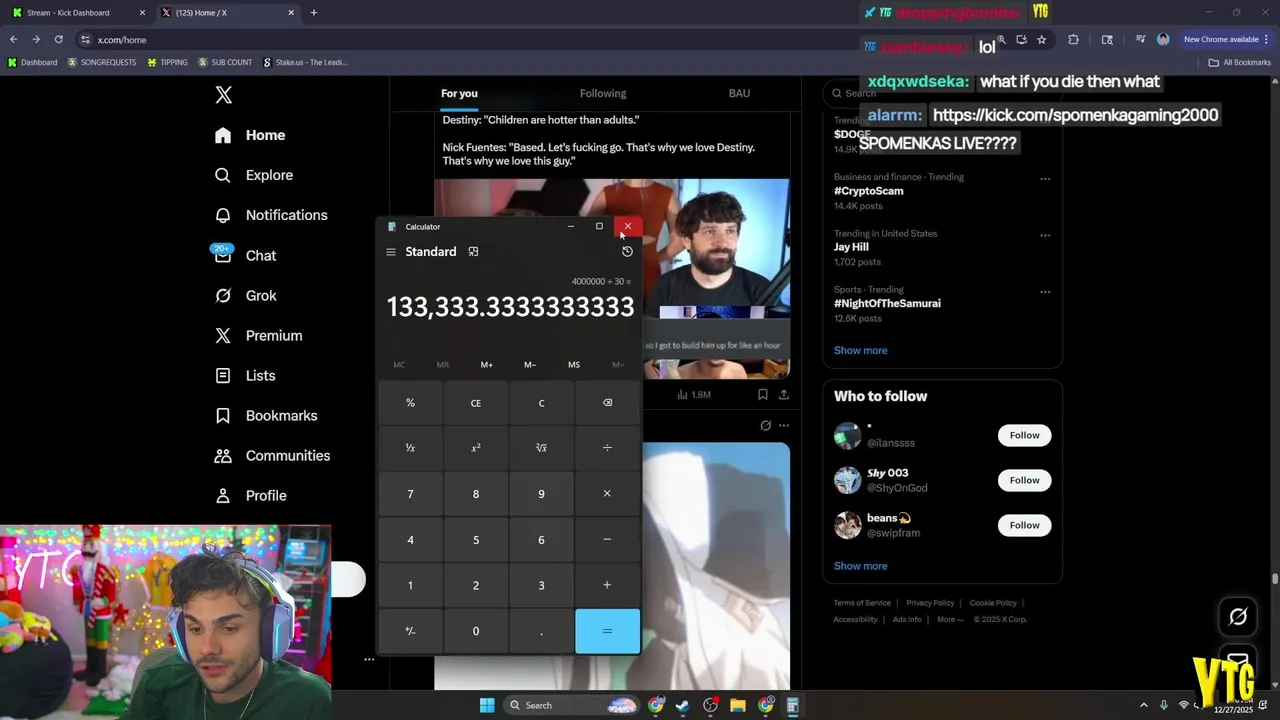Click the C clear button
The image size is (1280, 720).
541,403
